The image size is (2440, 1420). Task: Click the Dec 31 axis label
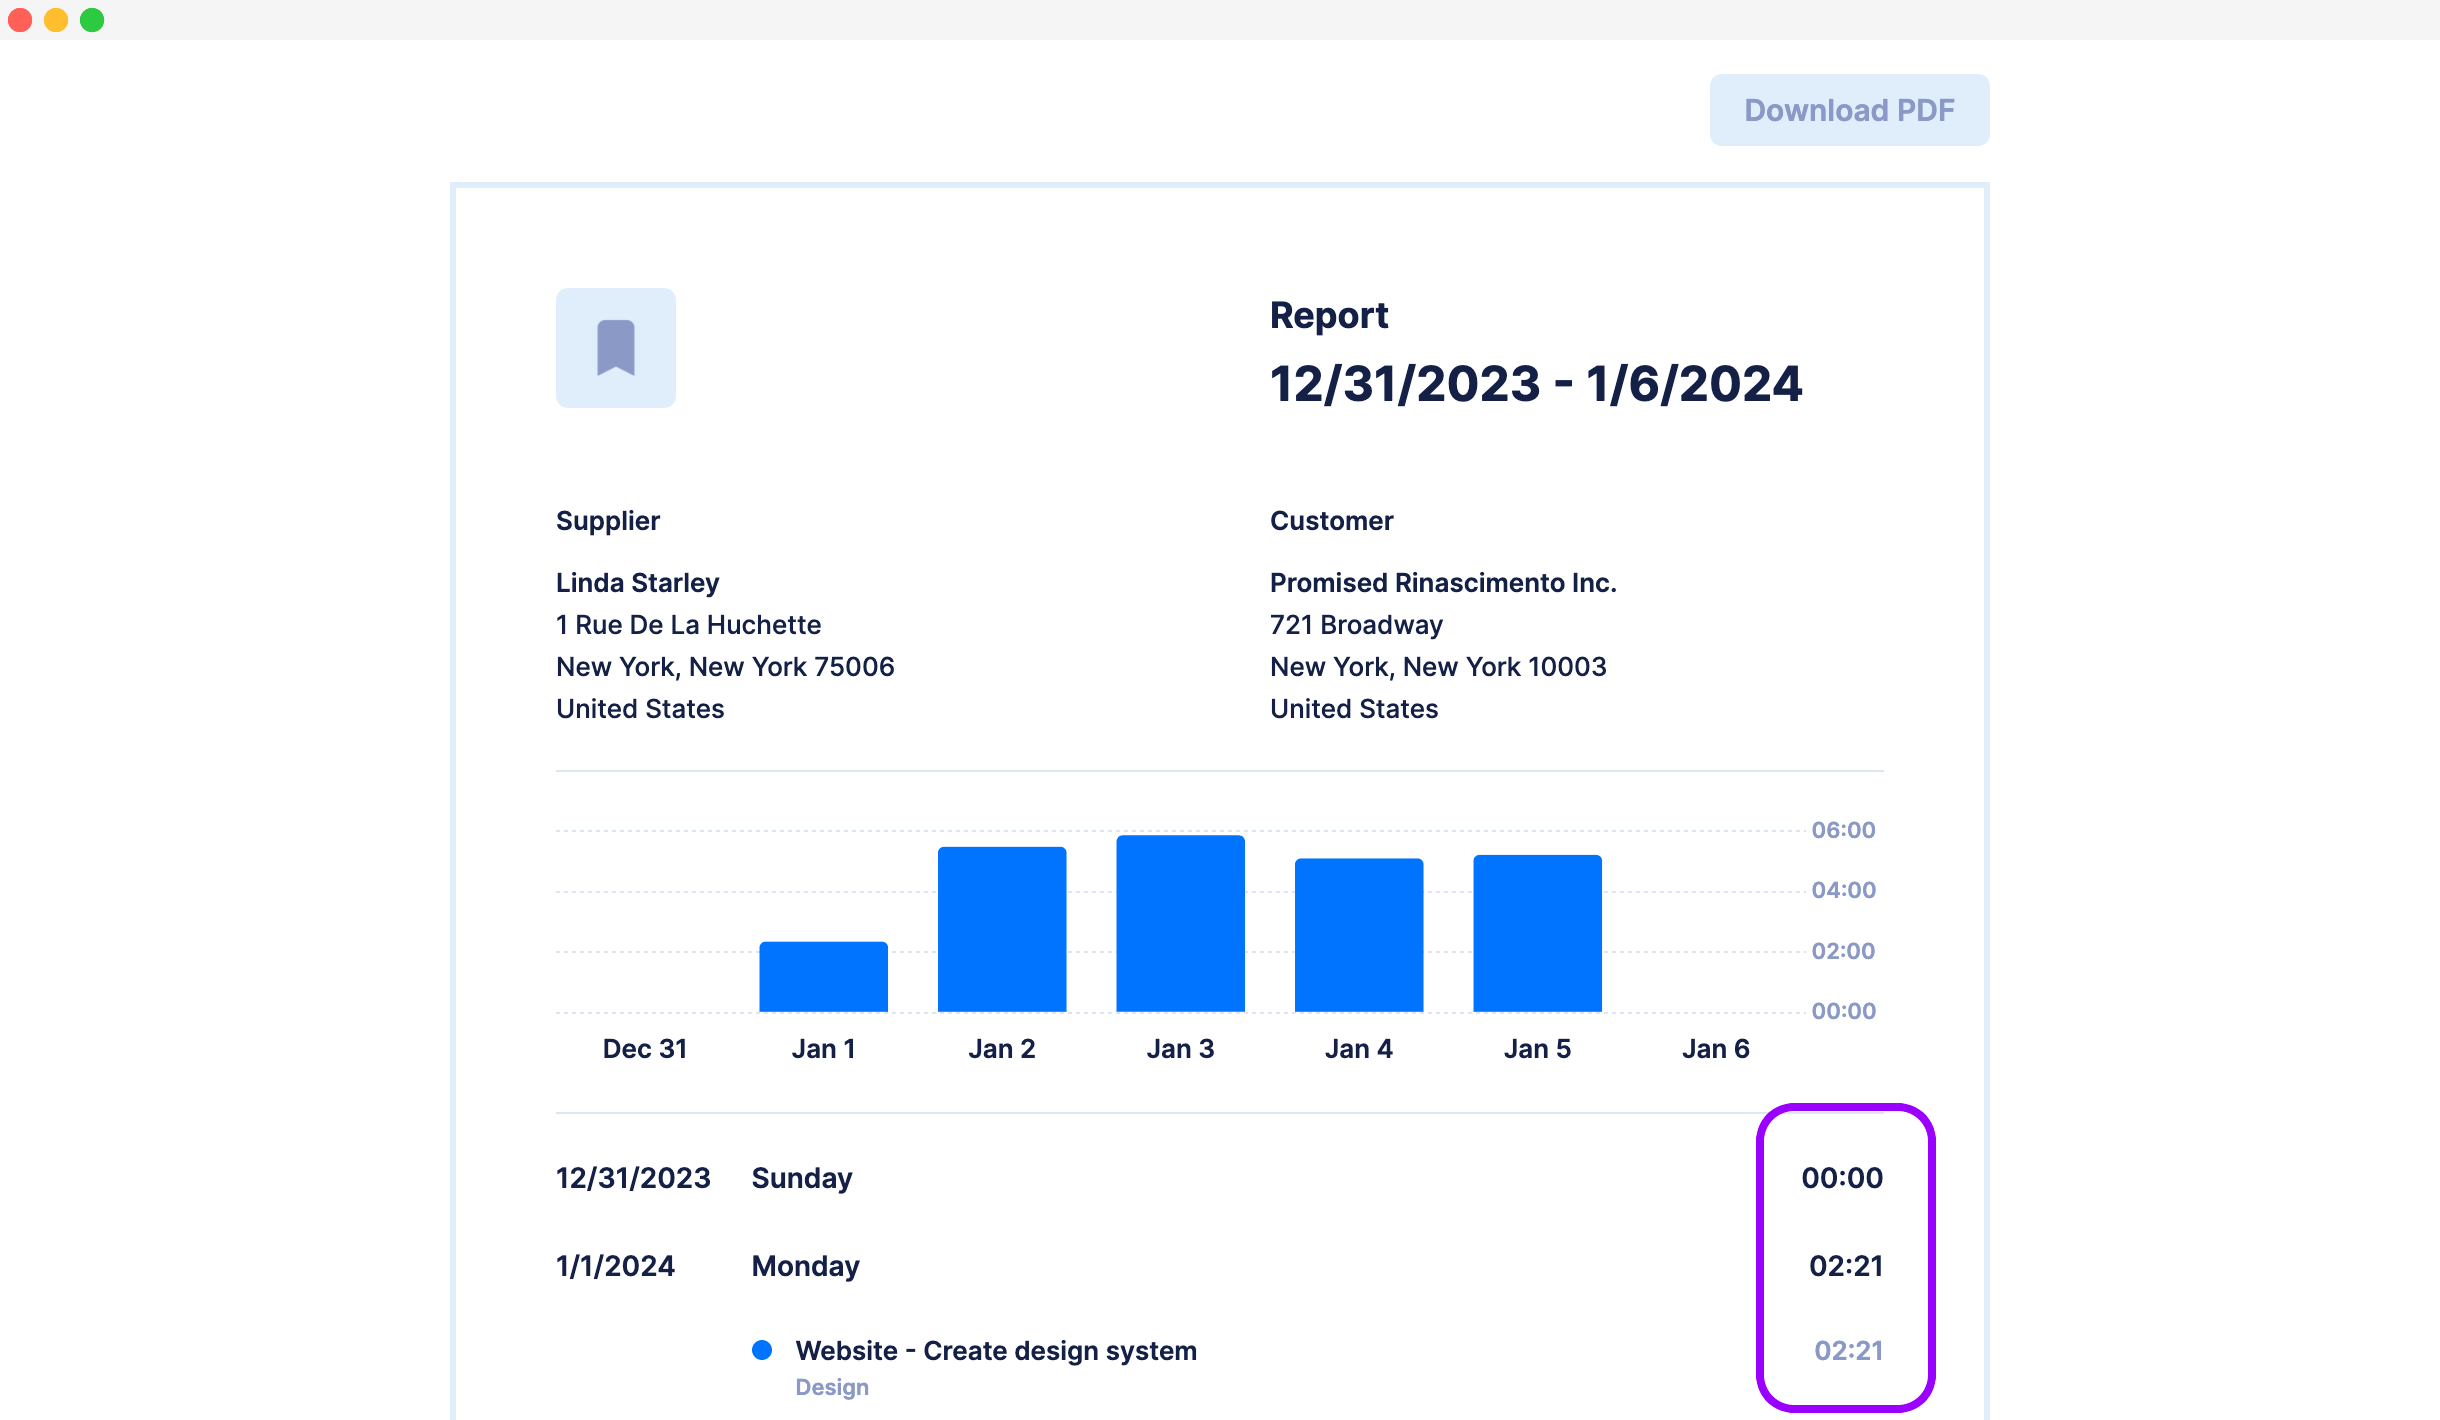click(x=645, y=1049)
